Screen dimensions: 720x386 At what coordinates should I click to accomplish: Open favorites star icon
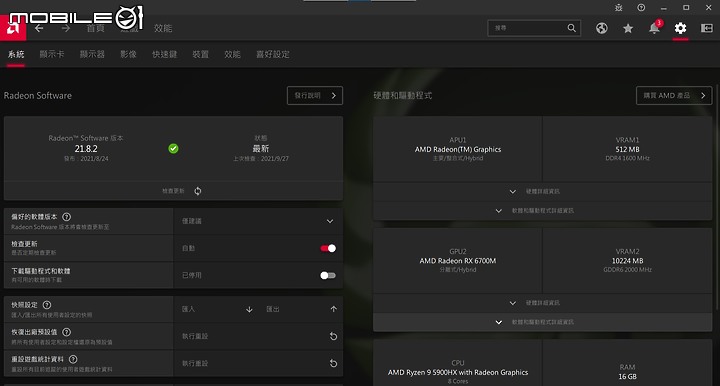[x=628, y=28]
